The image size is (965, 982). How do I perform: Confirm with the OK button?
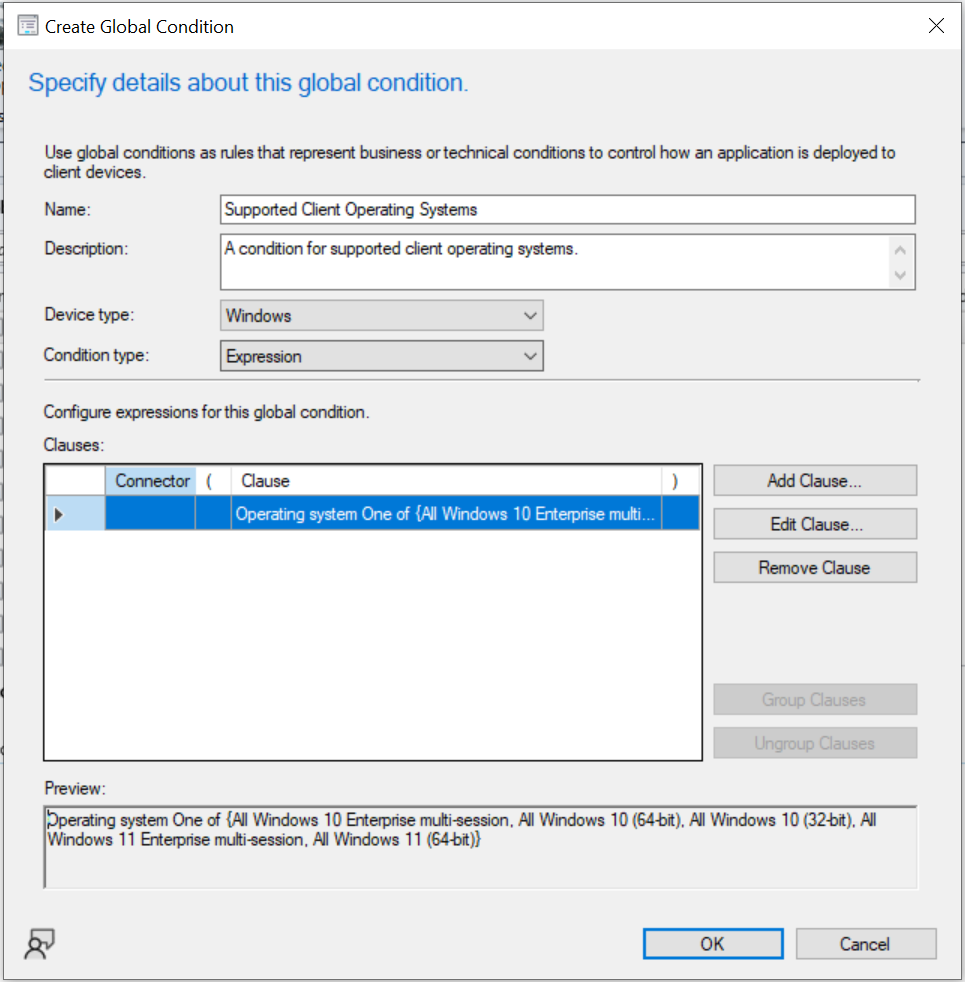(713, 944)
